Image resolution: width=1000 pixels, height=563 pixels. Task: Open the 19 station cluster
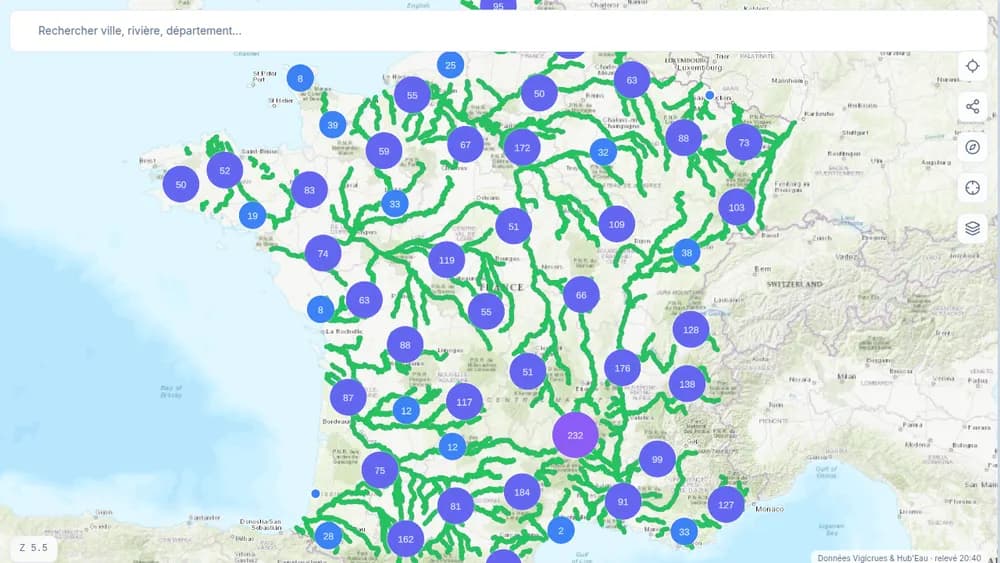253,216
